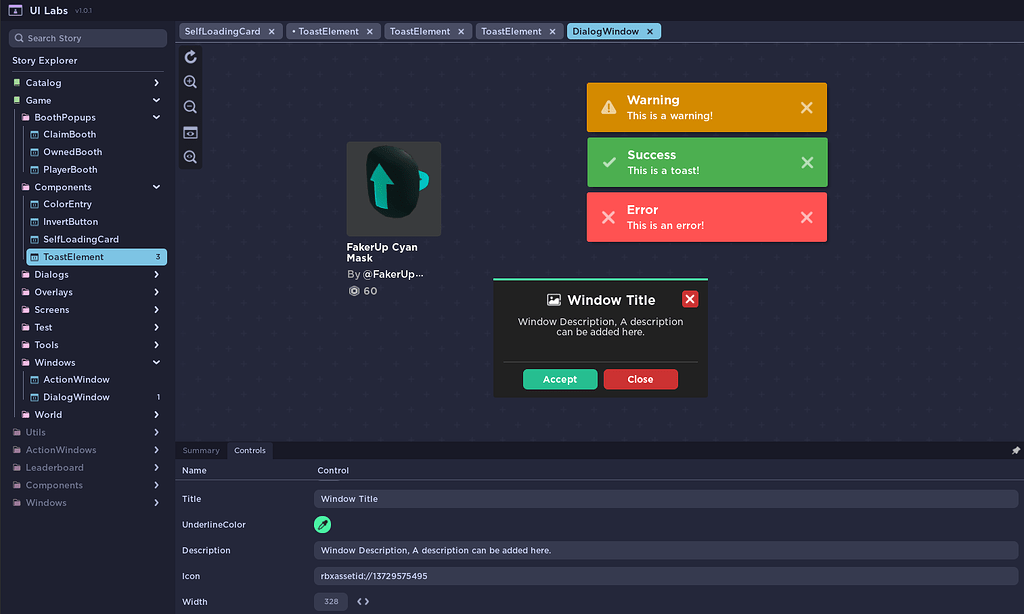Switch to the Summary tab
The height and width of the screenshot is (614, 1024).
tap(200, 450)
